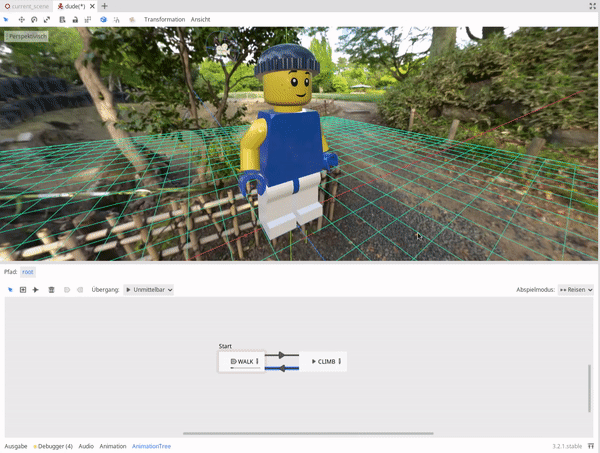Select the WALK to CLIMB transition arrow
Viewport: 600px width, 453px height.
click(x=282, y=355)
